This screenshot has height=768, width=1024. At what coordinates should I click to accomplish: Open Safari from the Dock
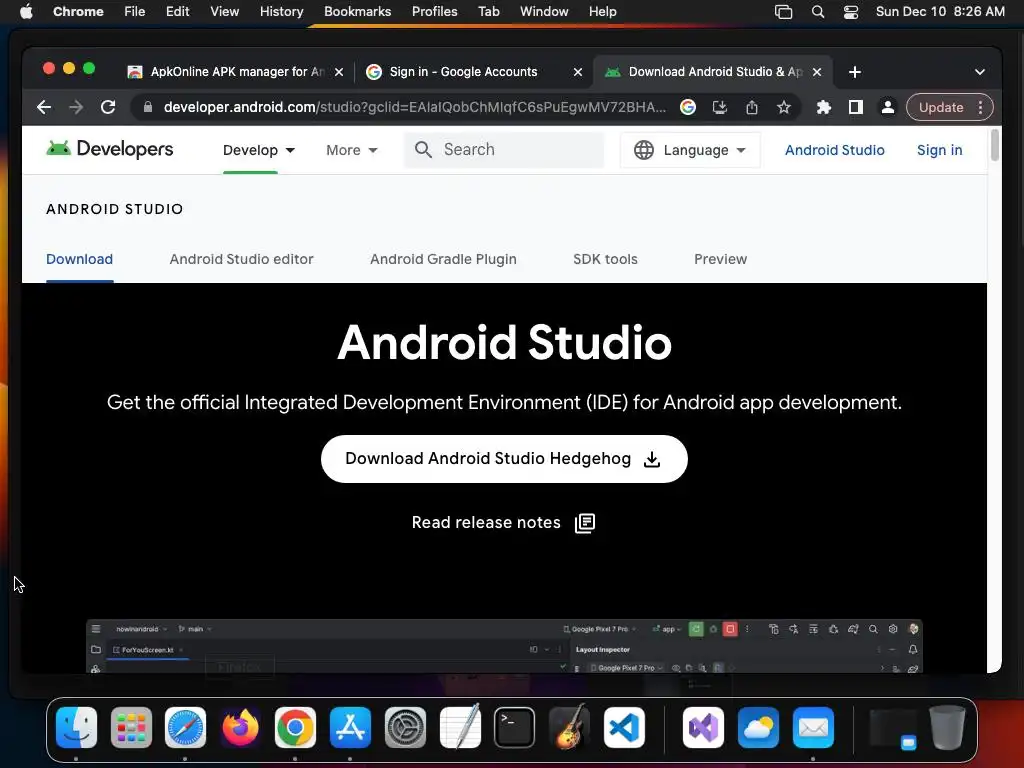pyautogui.click(x=185, y=728)
